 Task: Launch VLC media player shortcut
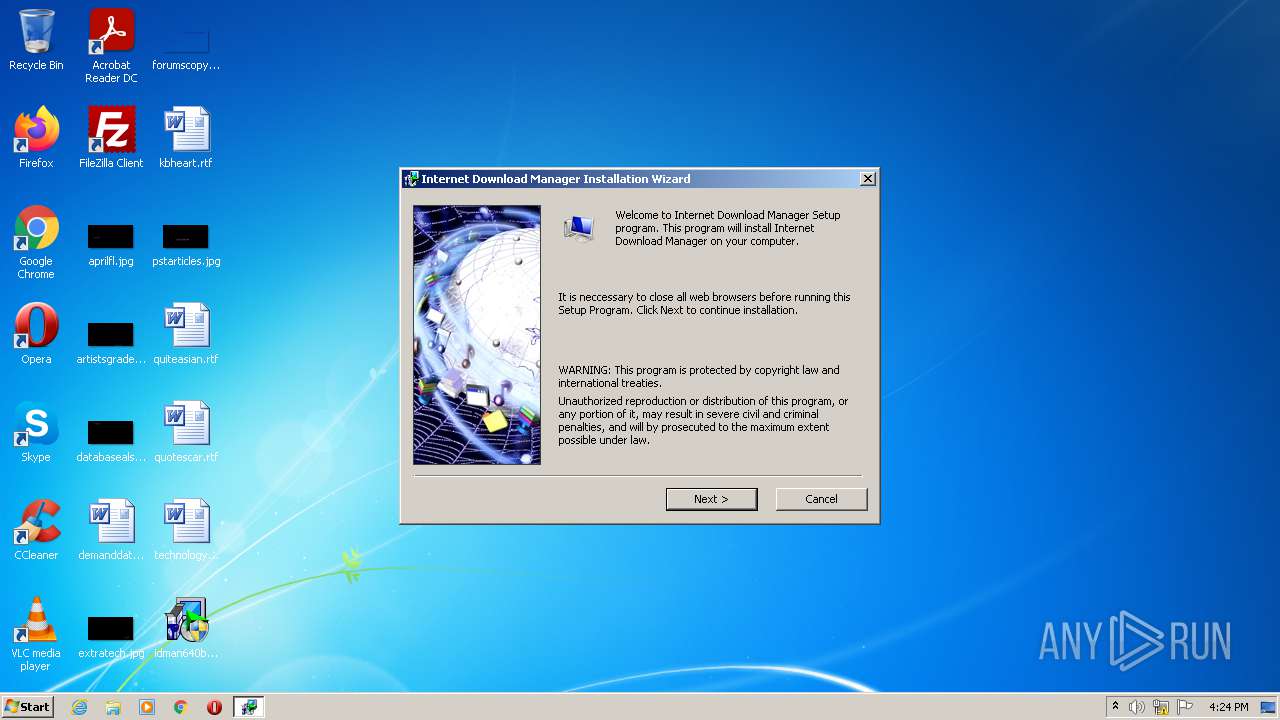tap(36, 634)
